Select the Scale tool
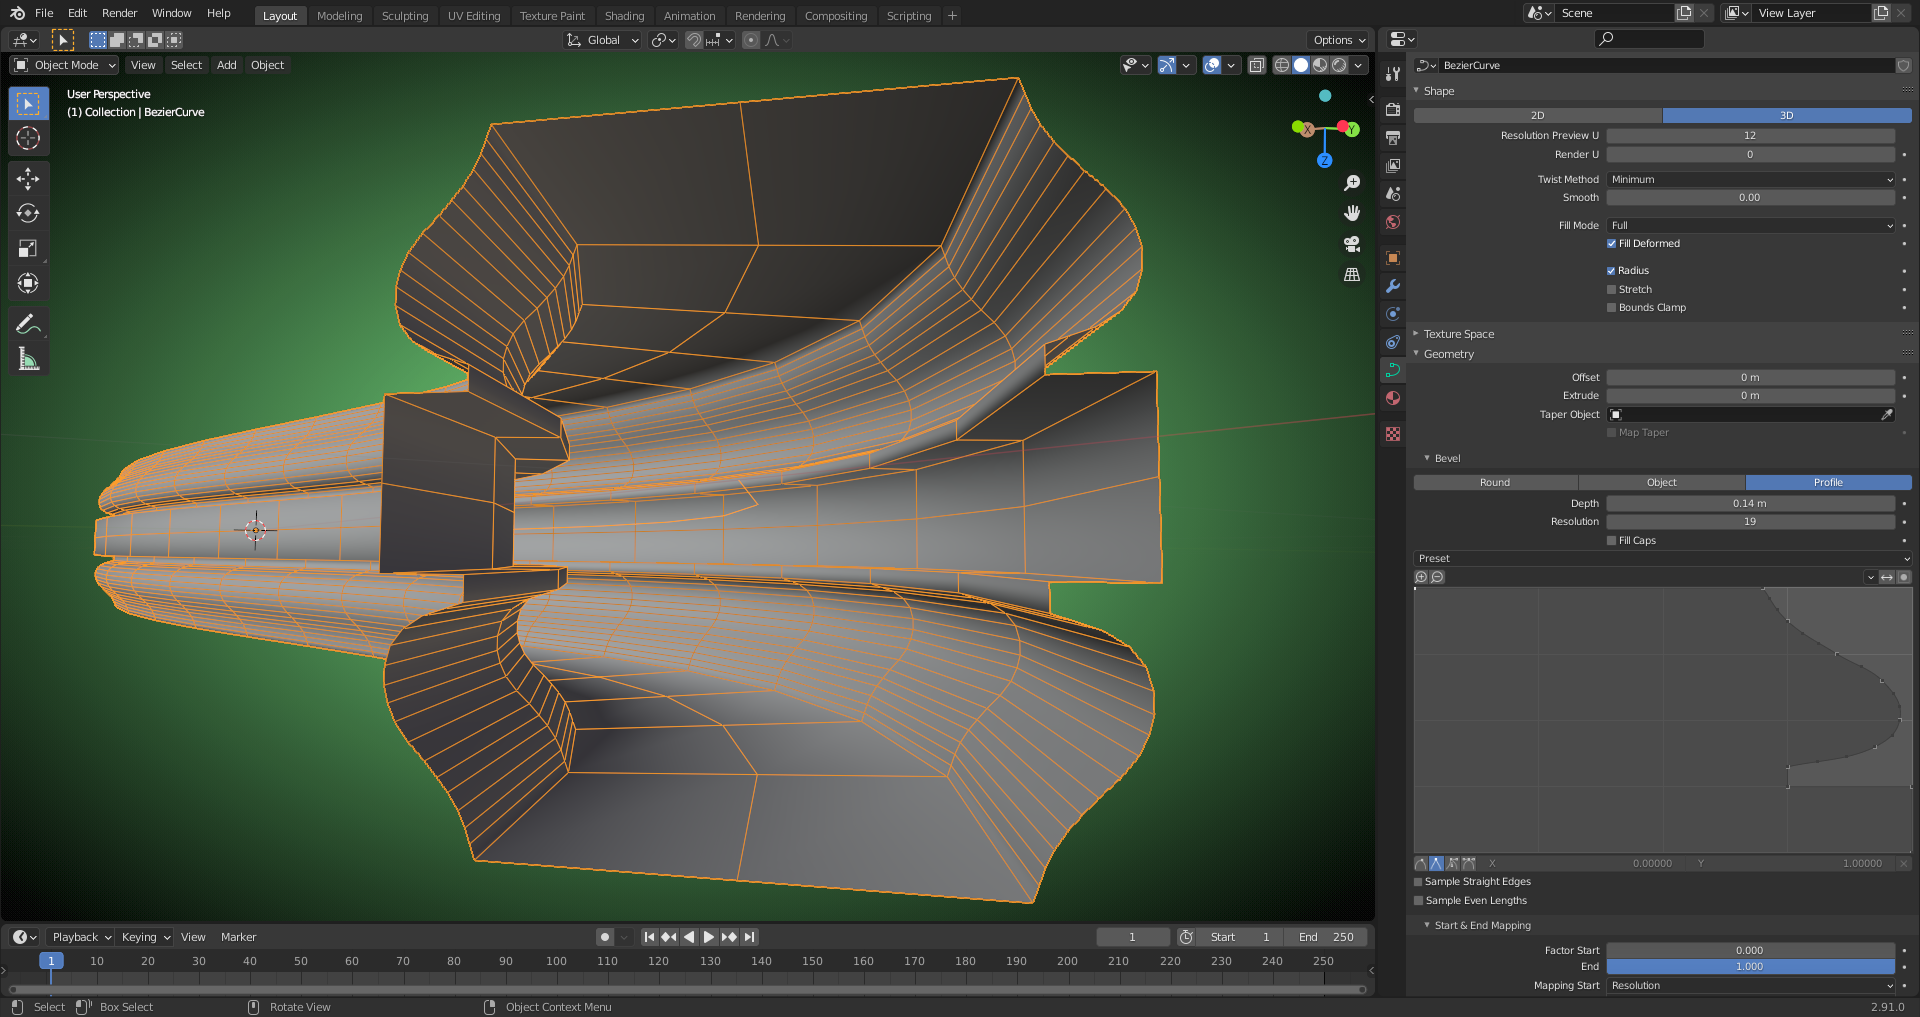Image resolution: width=1920 pixels, height=1017 pixels. pyautogui.click(x=28, y=249)
